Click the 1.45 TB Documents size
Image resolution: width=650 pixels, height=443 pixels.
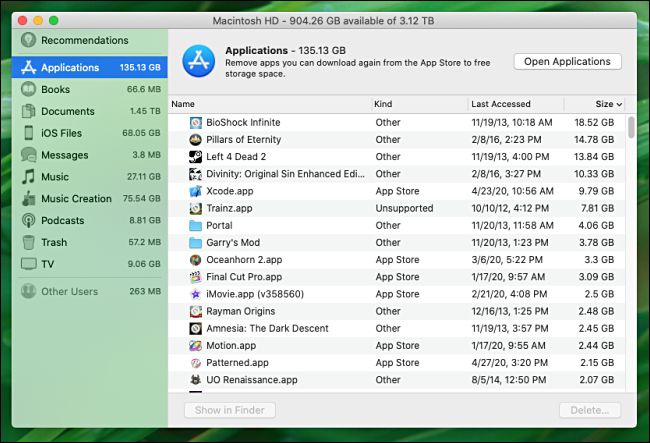pyautogui.click(x=145, y=111)
